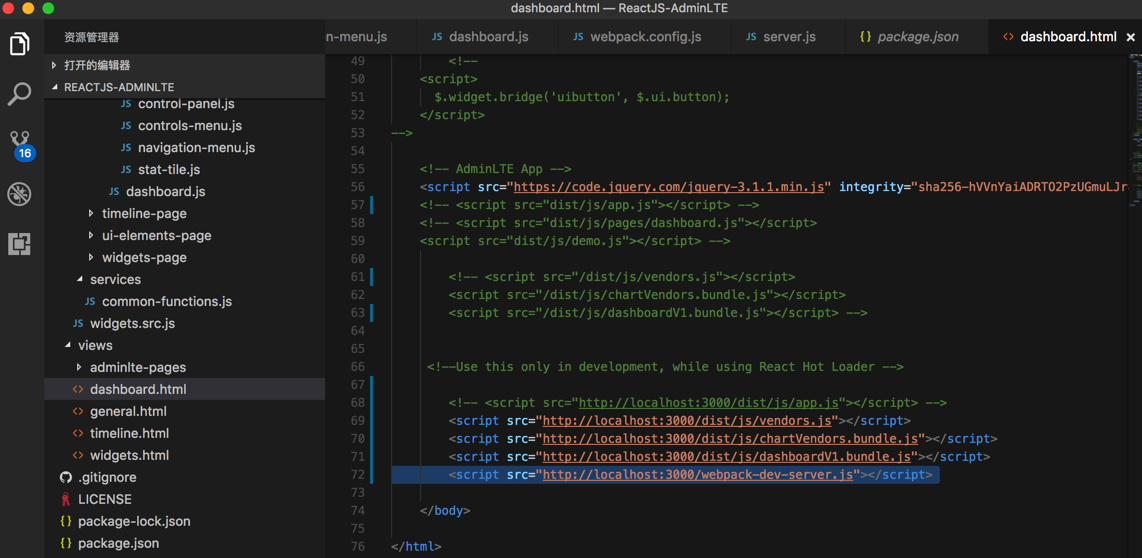Switch to the package.json tab
The width and height of the screenshot is (1142, 558).
pyautogui.click(x=917, y=37)
